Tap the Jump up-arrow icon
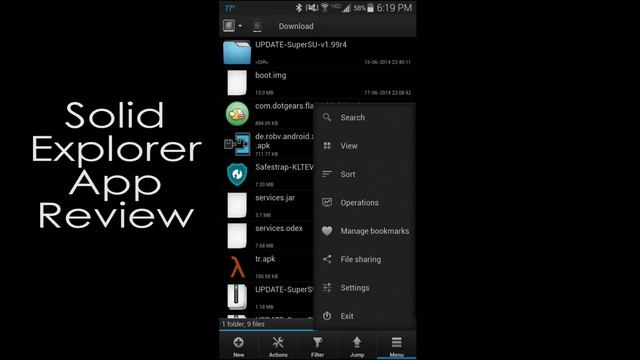This screenshot has width=640, height=360. pos(357,342)
